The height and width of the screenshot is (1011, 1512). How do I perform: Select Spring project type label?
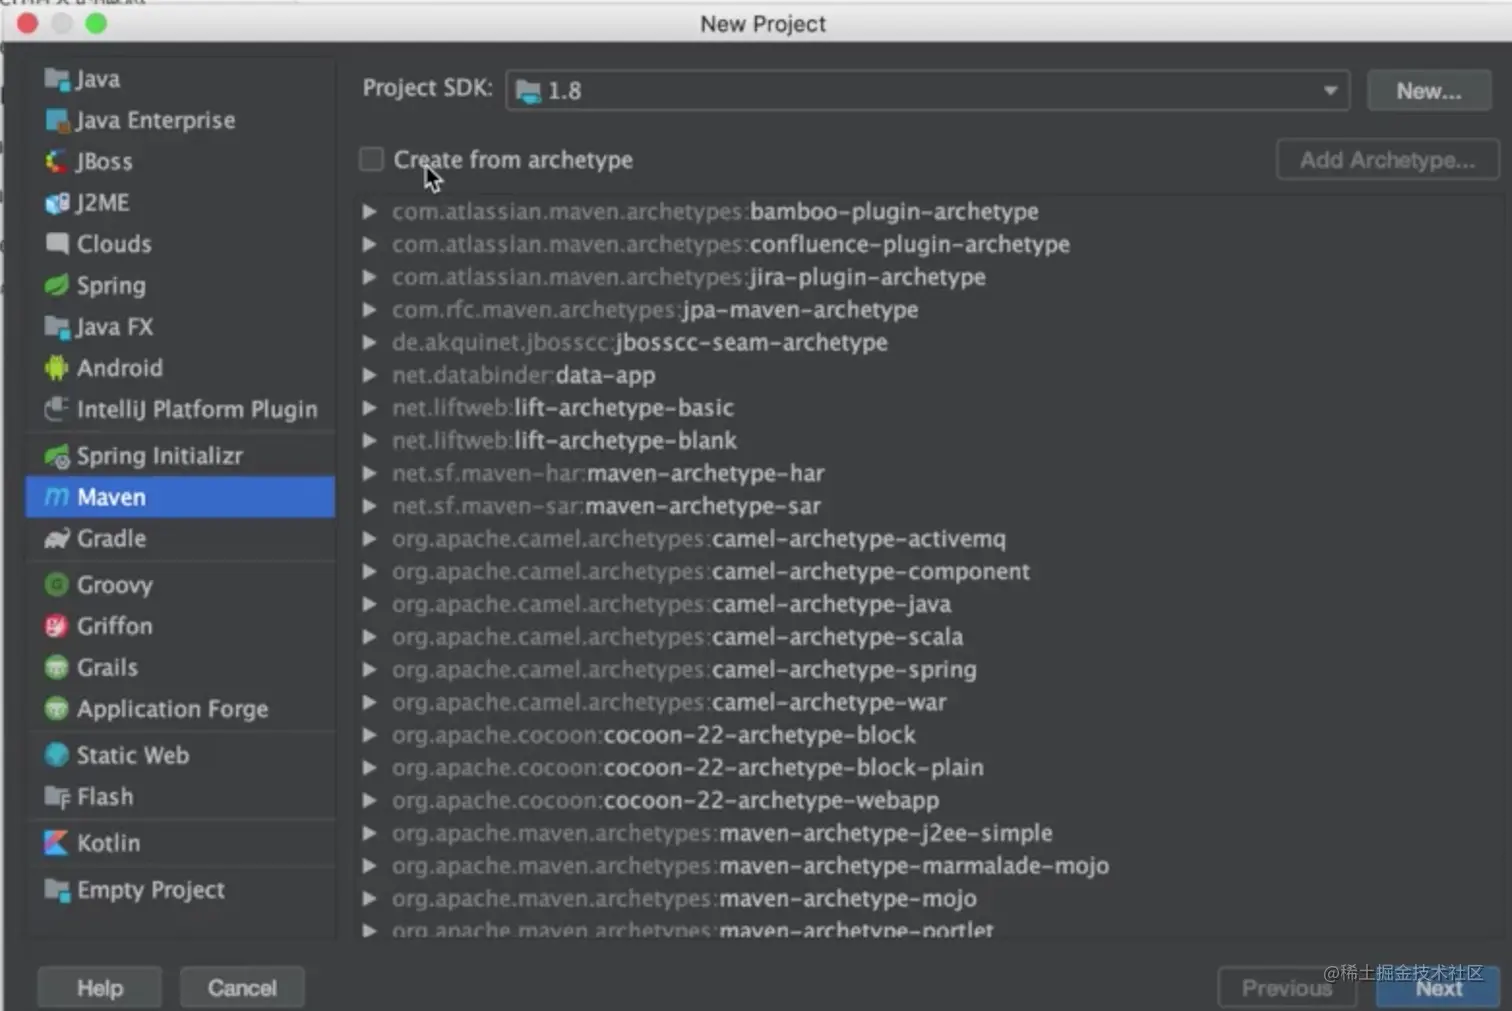(111, 286)
